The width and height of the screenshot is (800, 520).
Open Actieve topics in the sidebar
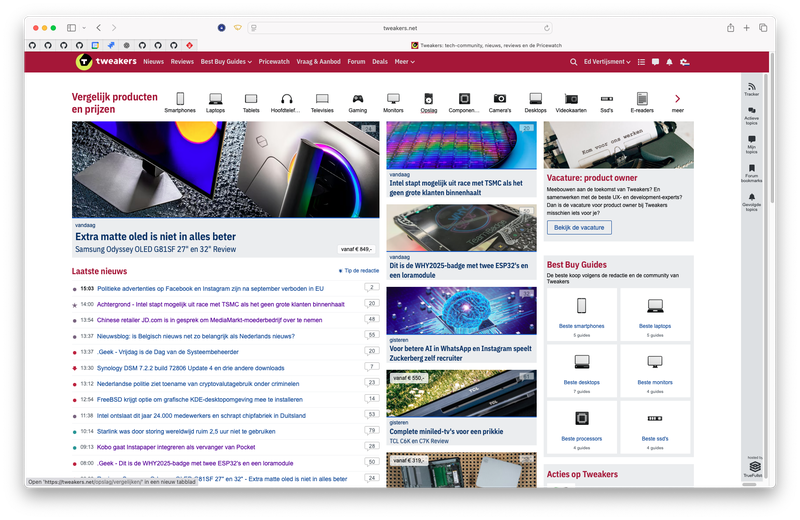coord(752,116)
